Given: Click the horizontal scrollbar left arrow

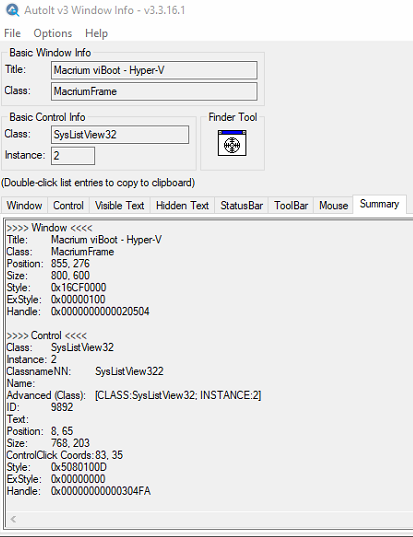Looking at the screenshot, I should tap(13, 519).
